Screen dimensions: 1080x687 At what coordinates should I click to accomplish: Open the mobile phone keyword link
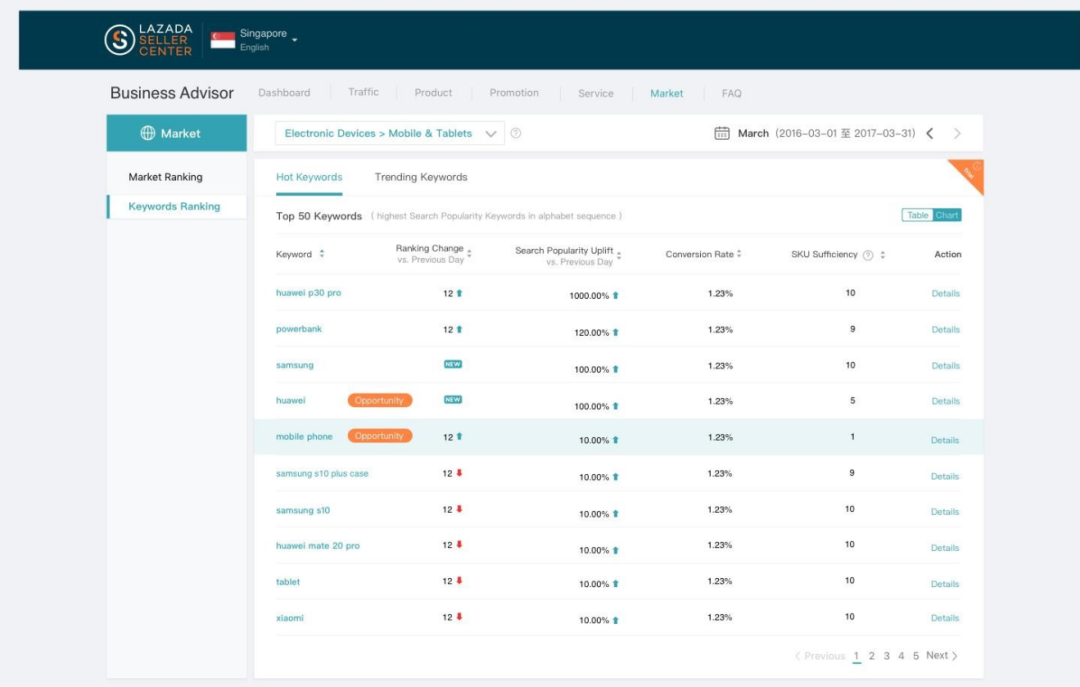point(304,437)
